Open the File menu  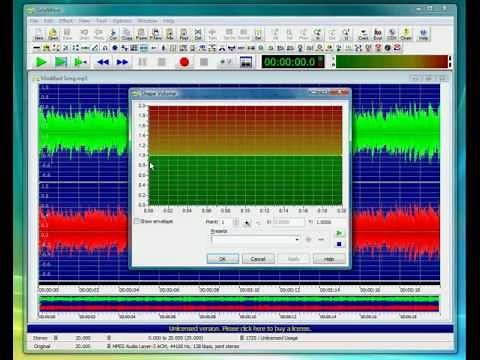pyautogui.click(x=35, y=21)
